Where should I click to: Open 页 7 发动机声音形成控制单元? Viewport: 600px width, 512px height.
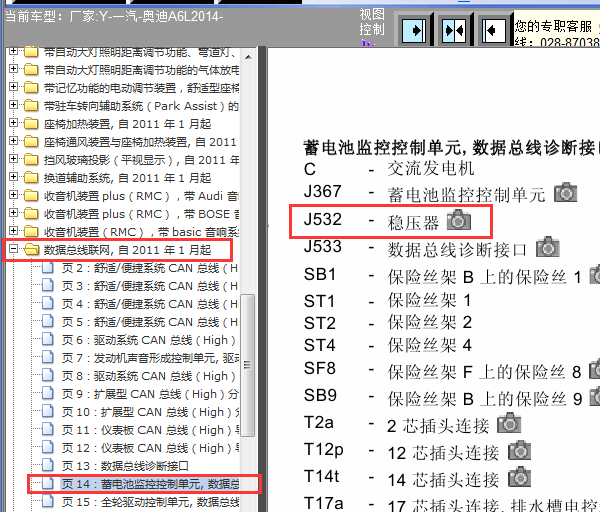click(150, 358)
